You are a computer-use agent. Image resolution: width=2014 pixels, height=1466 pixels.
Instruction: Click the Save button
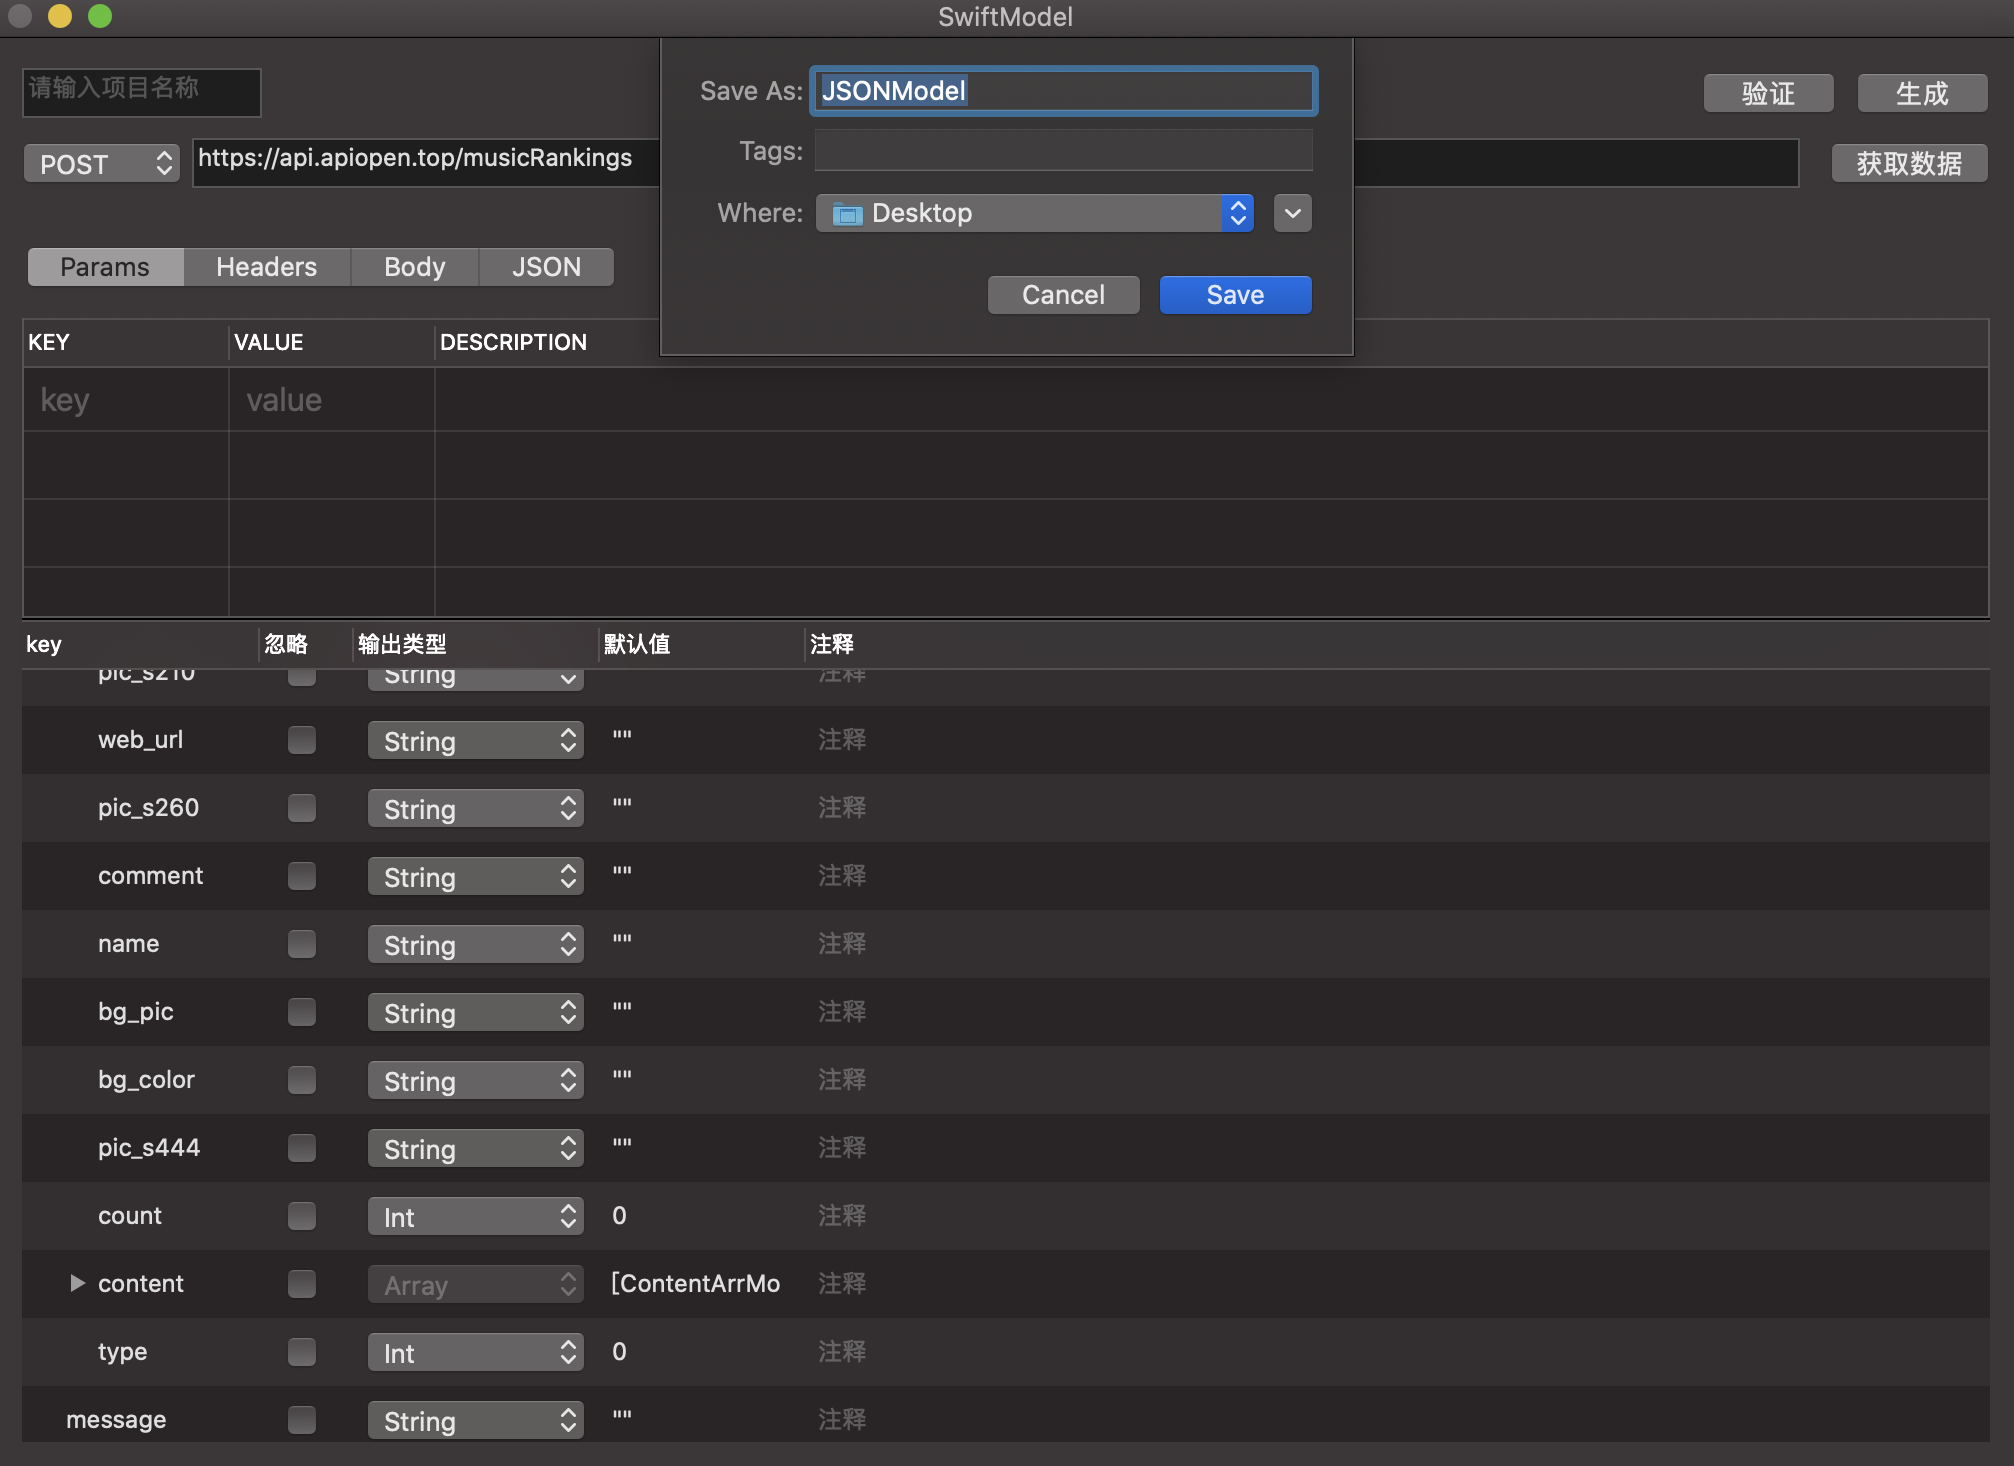(x=1235, y=295)
